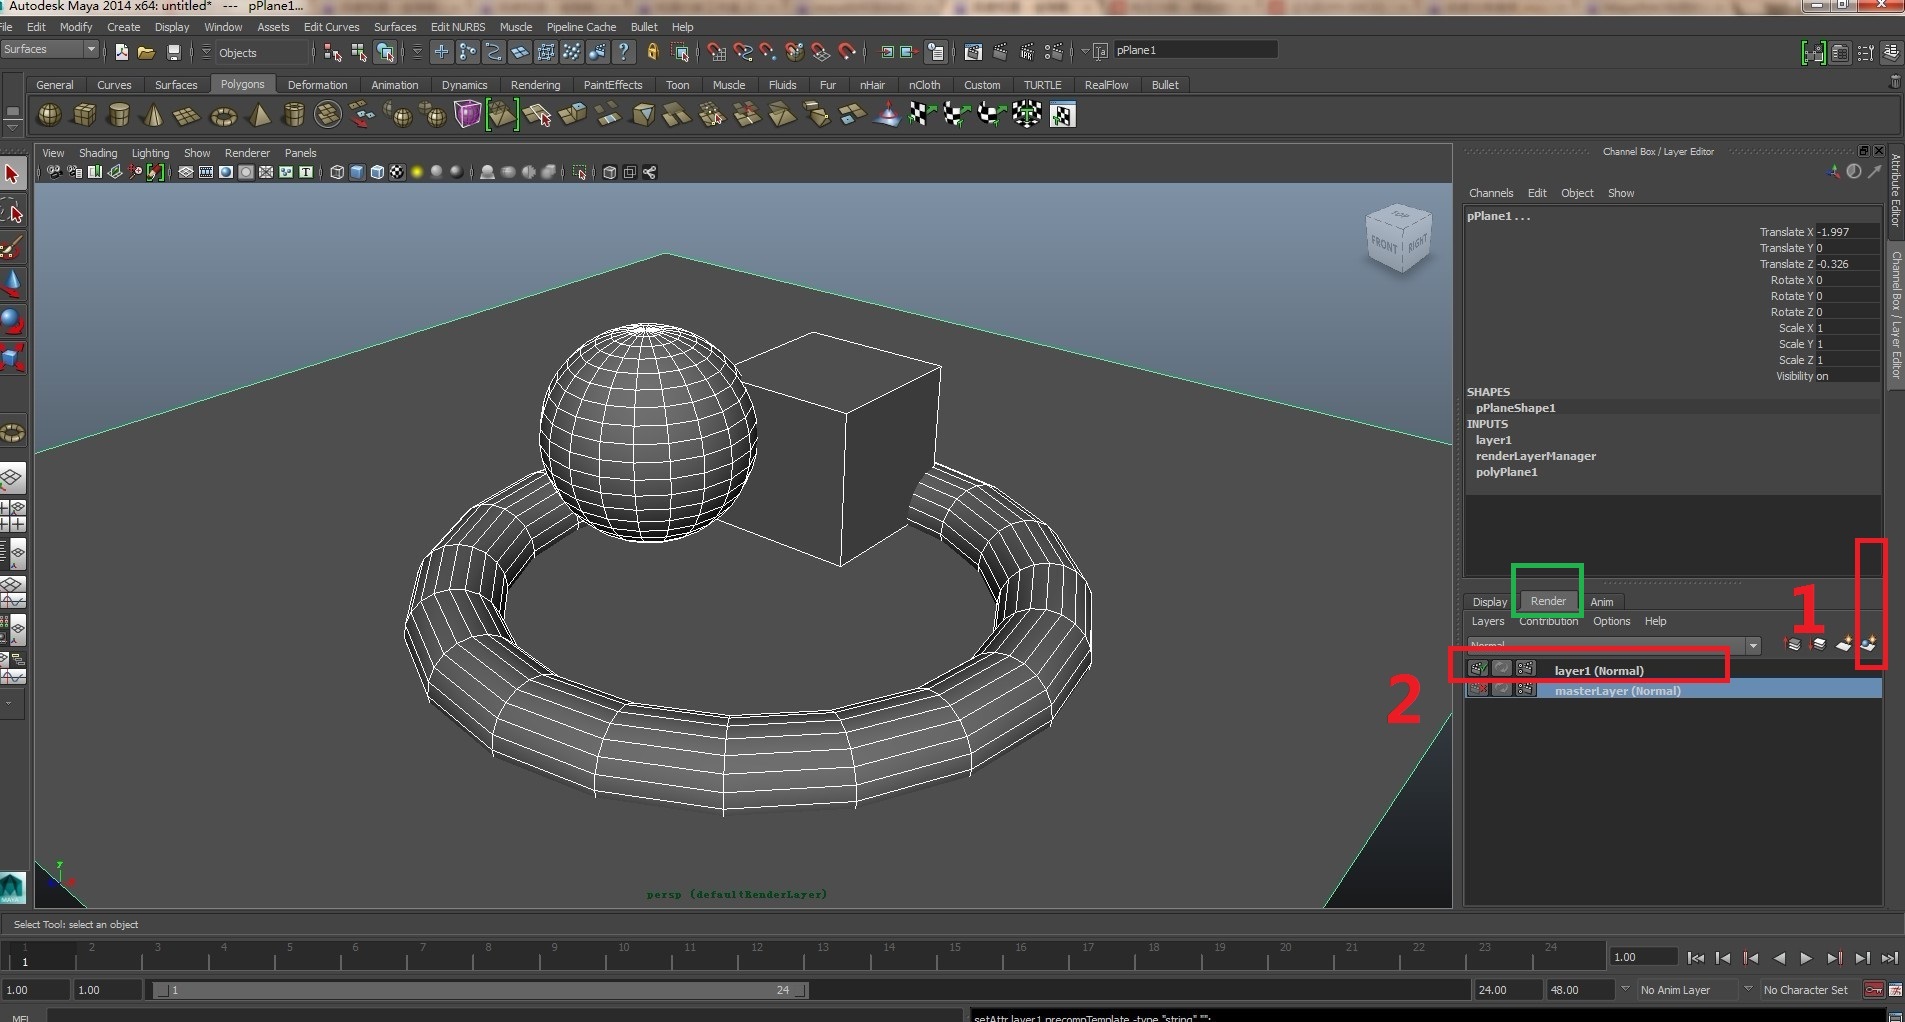Click the polygon cube shelf icon

click(85, 115)
